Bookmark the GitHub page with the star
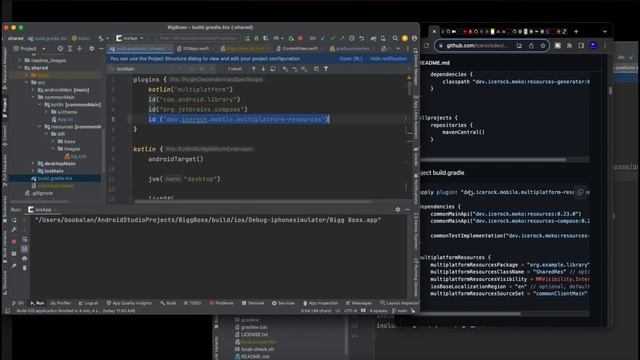The image size is (640, 360). pos(543,46)
